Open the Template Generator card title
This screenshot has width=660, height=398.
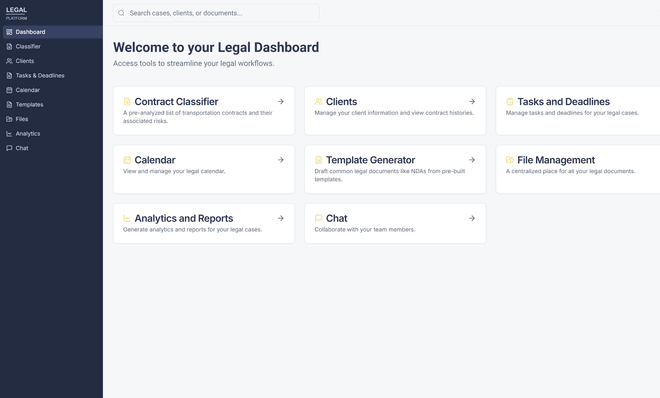point(370,160)
